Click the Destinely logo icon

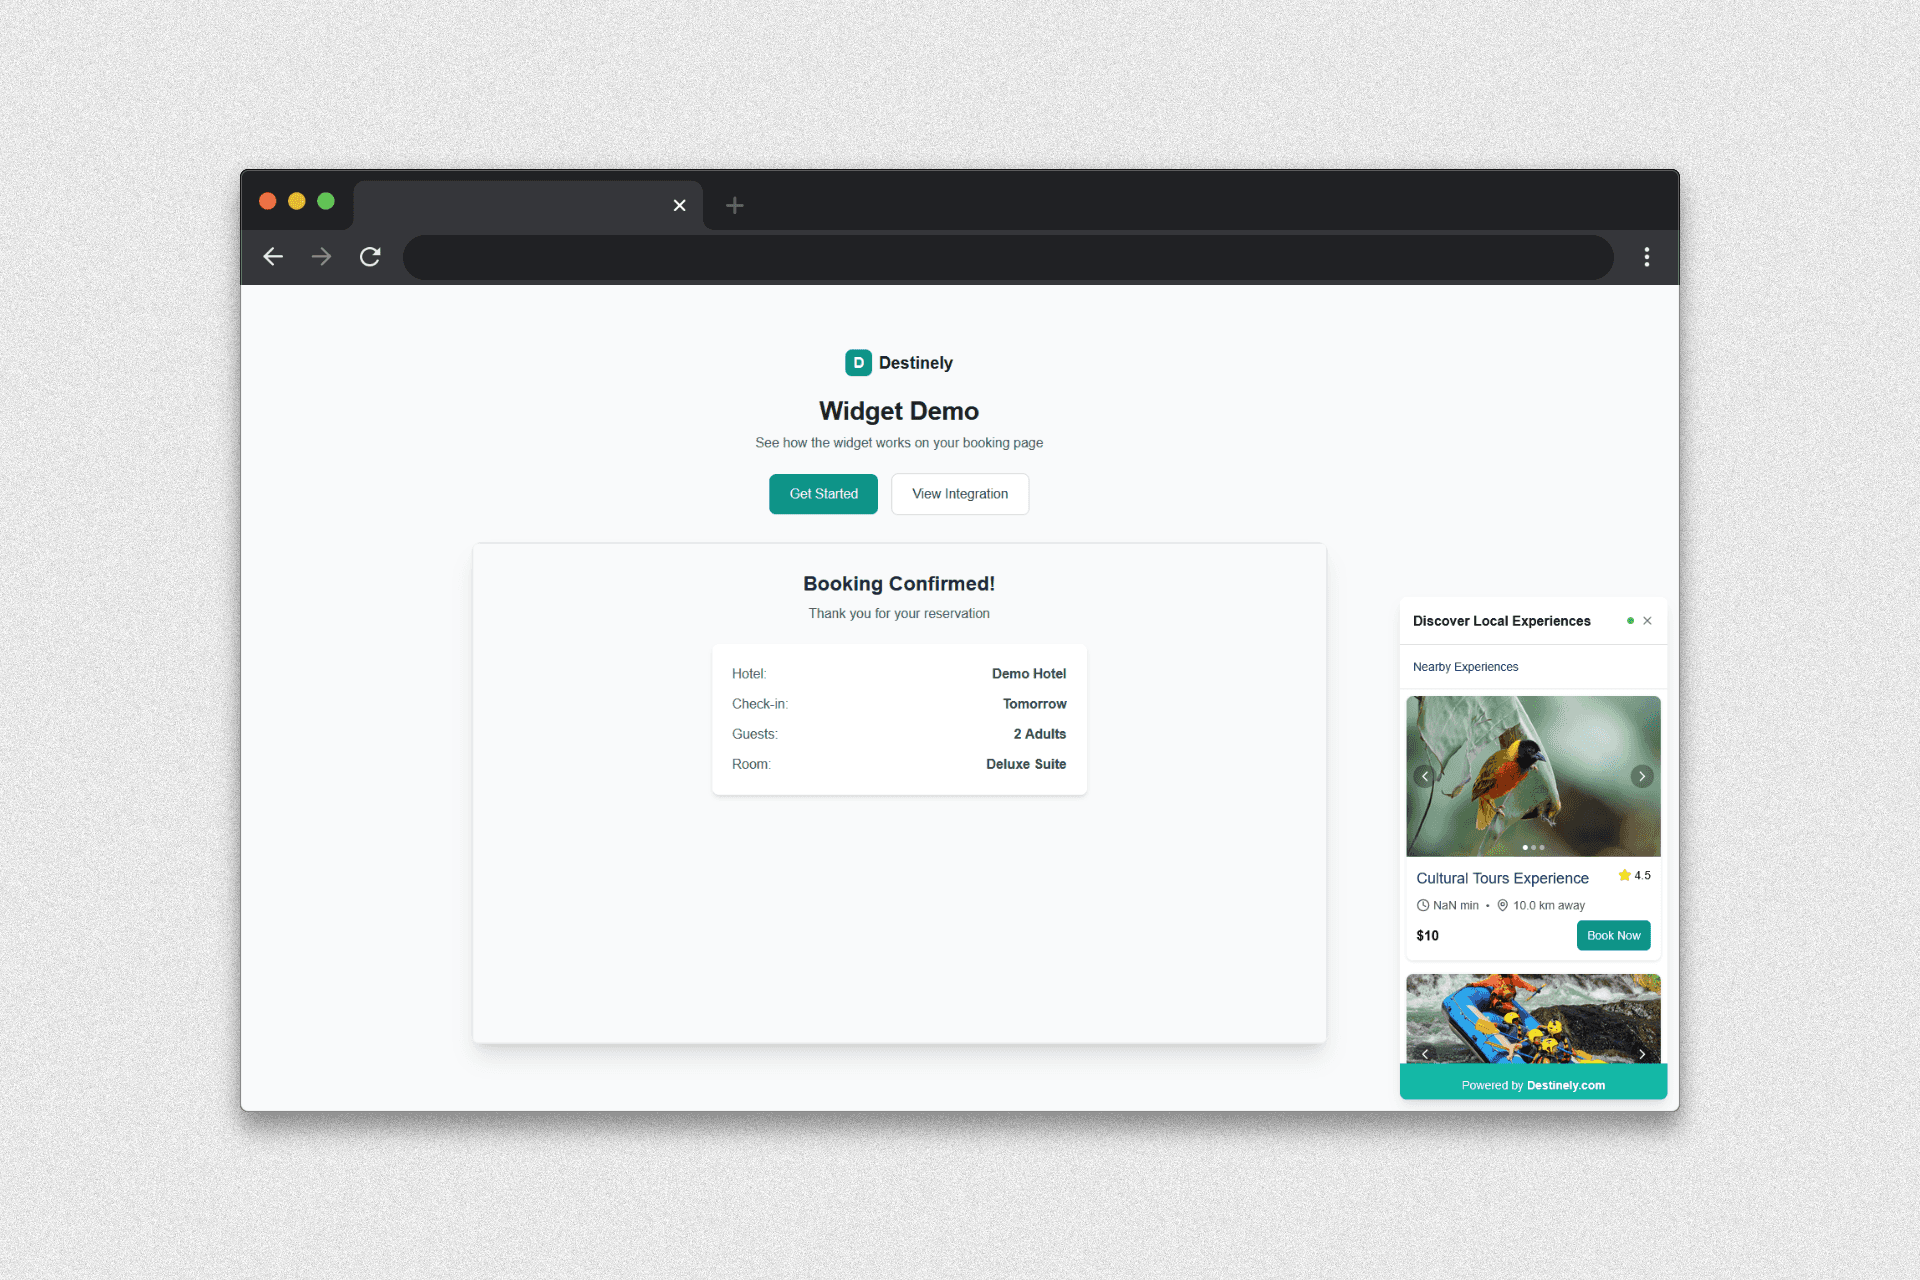pyautogui.click(x=859, y=362)
